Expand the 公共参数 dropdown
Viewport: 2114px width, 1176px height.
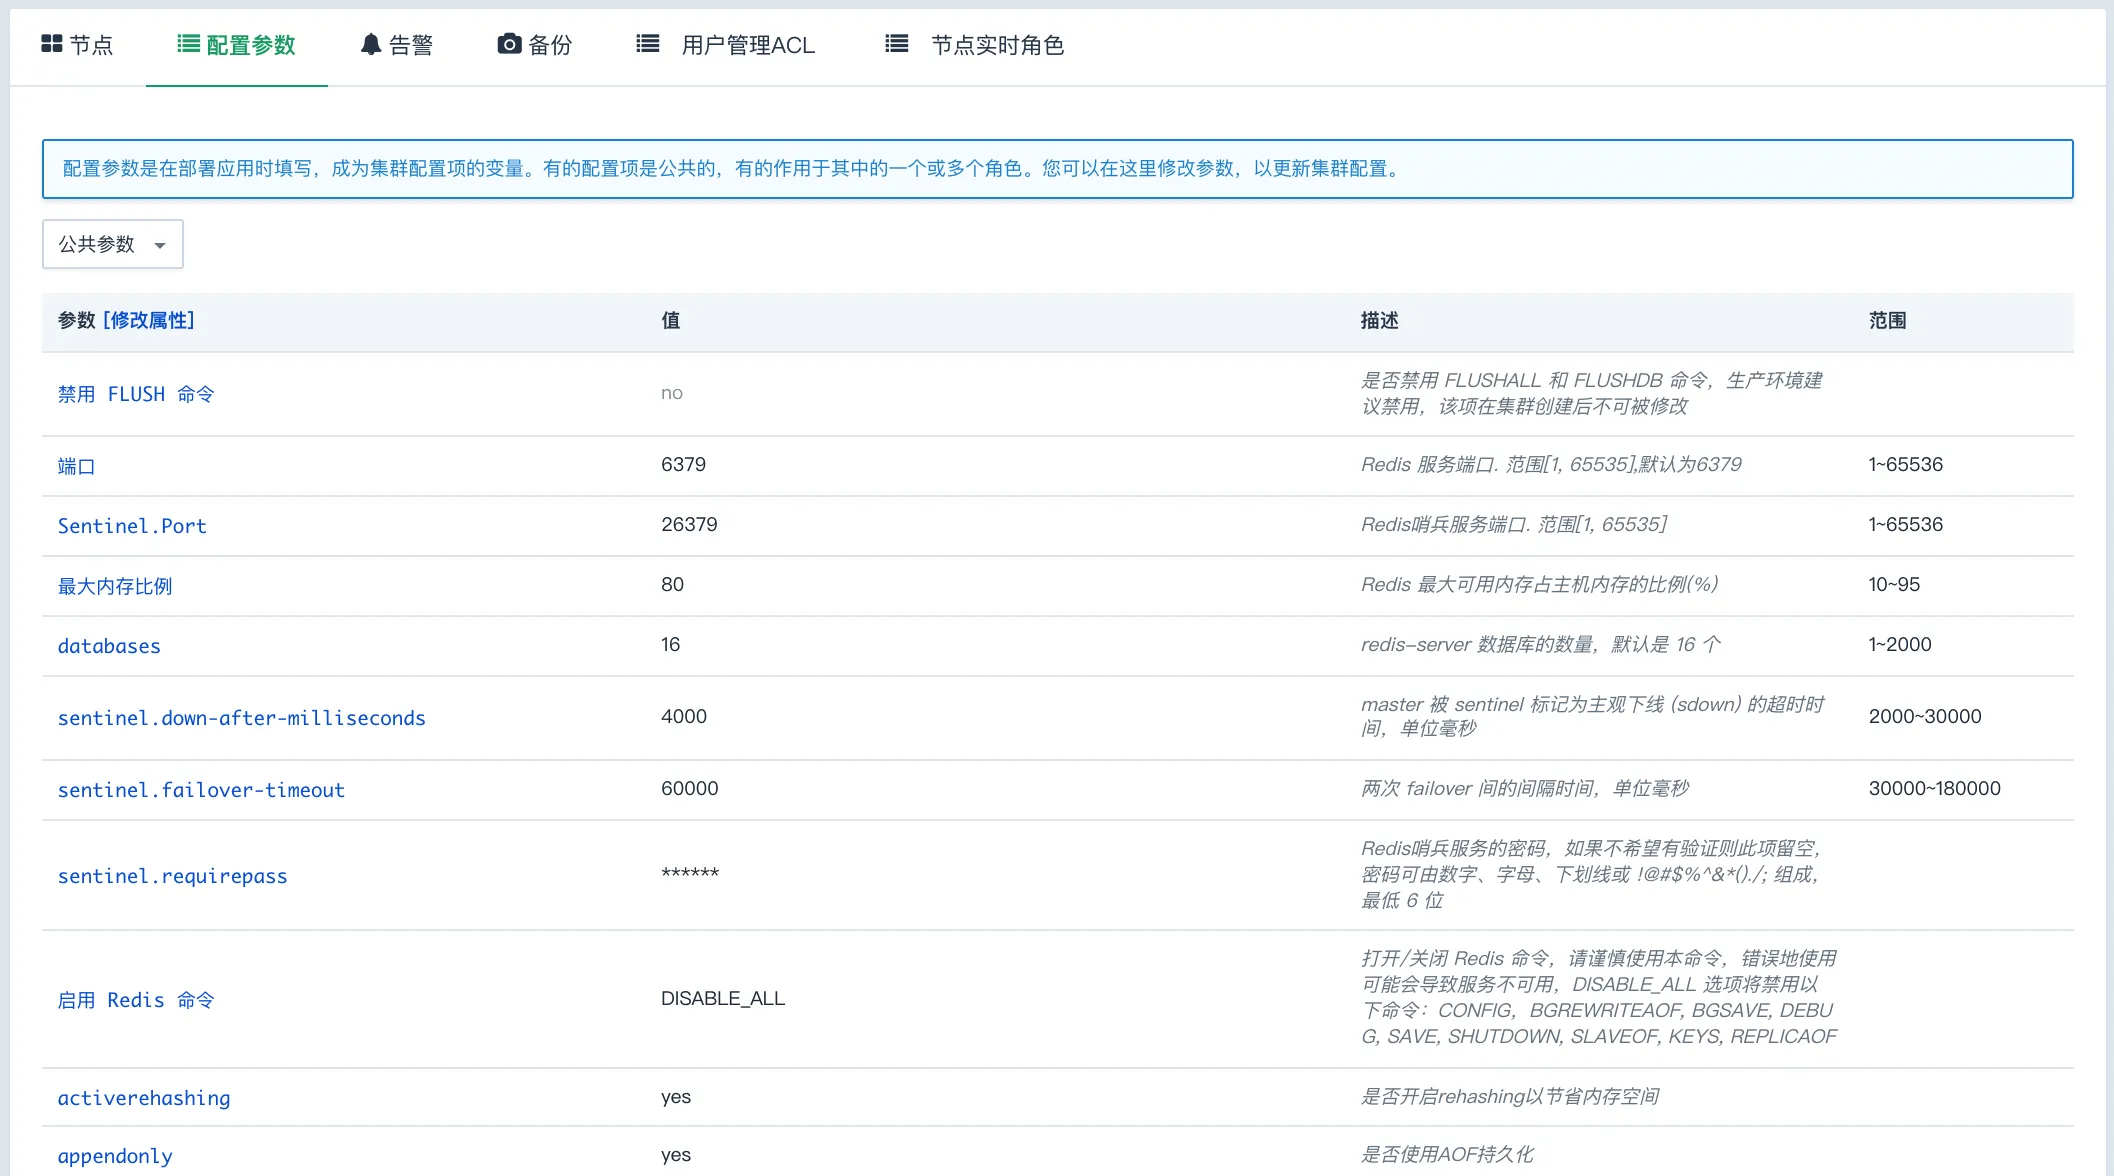[112, 244]
